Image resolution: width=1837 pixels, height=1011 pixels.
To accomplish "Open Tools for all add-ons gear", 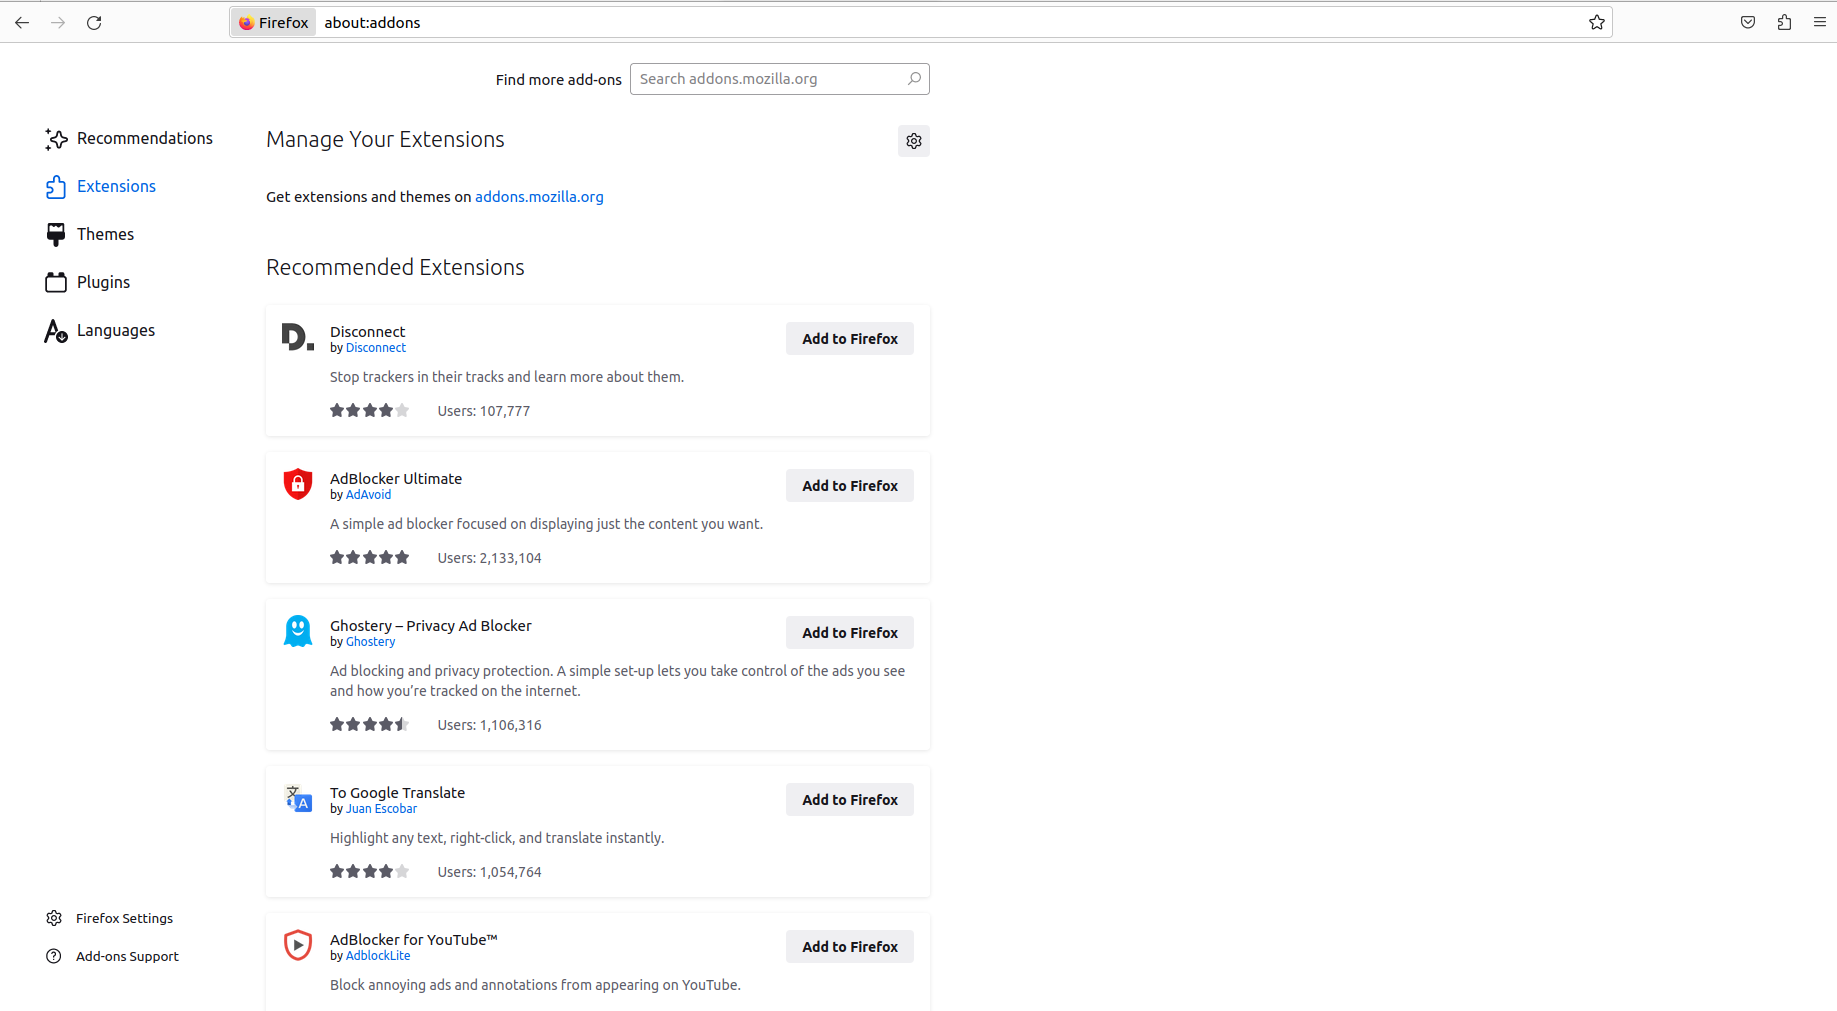I will tap(913, 140).
